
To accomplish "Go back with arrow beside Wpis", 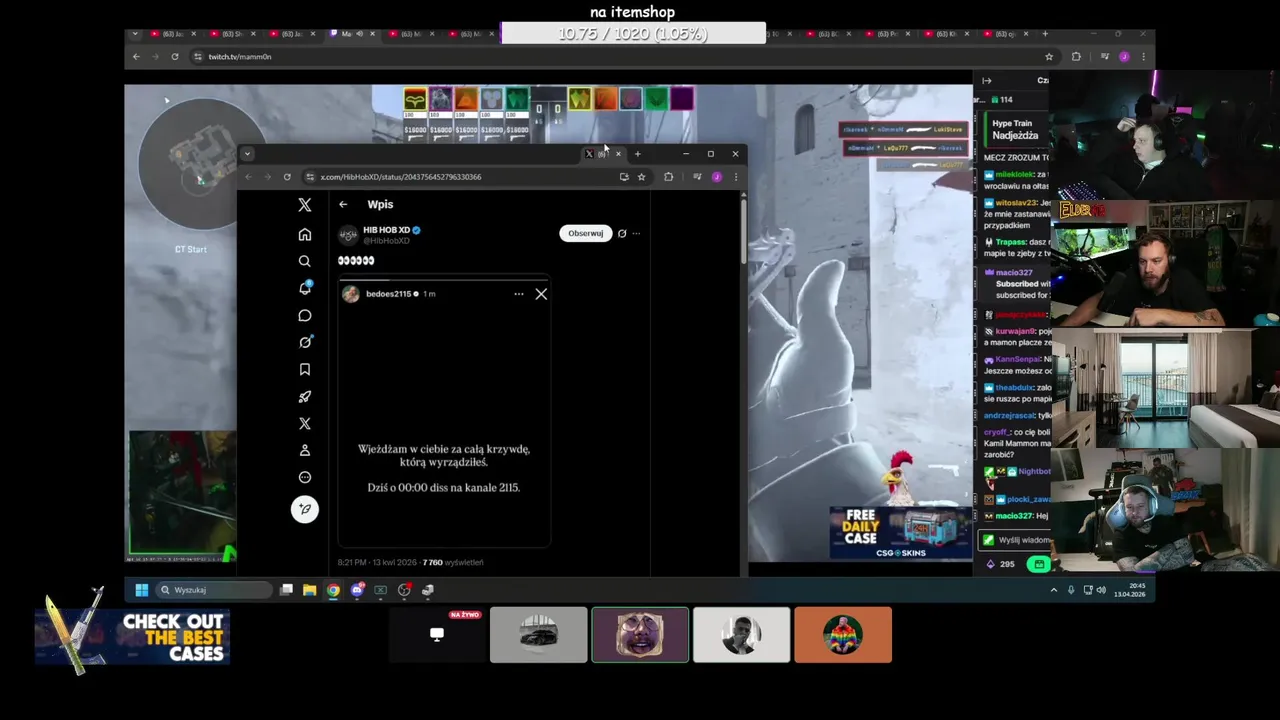I will click(x=343, y=204).
